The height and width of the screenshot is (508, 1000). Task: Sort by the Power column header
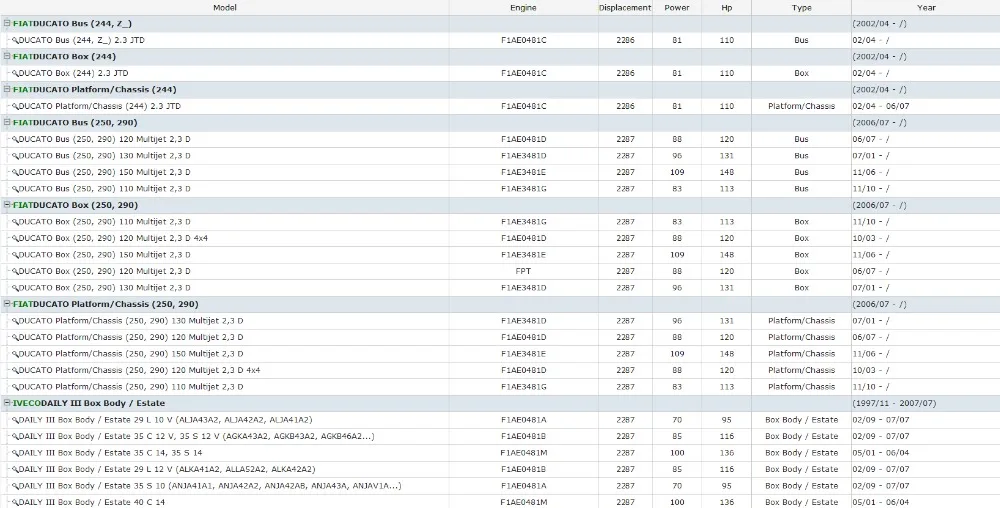677,8
